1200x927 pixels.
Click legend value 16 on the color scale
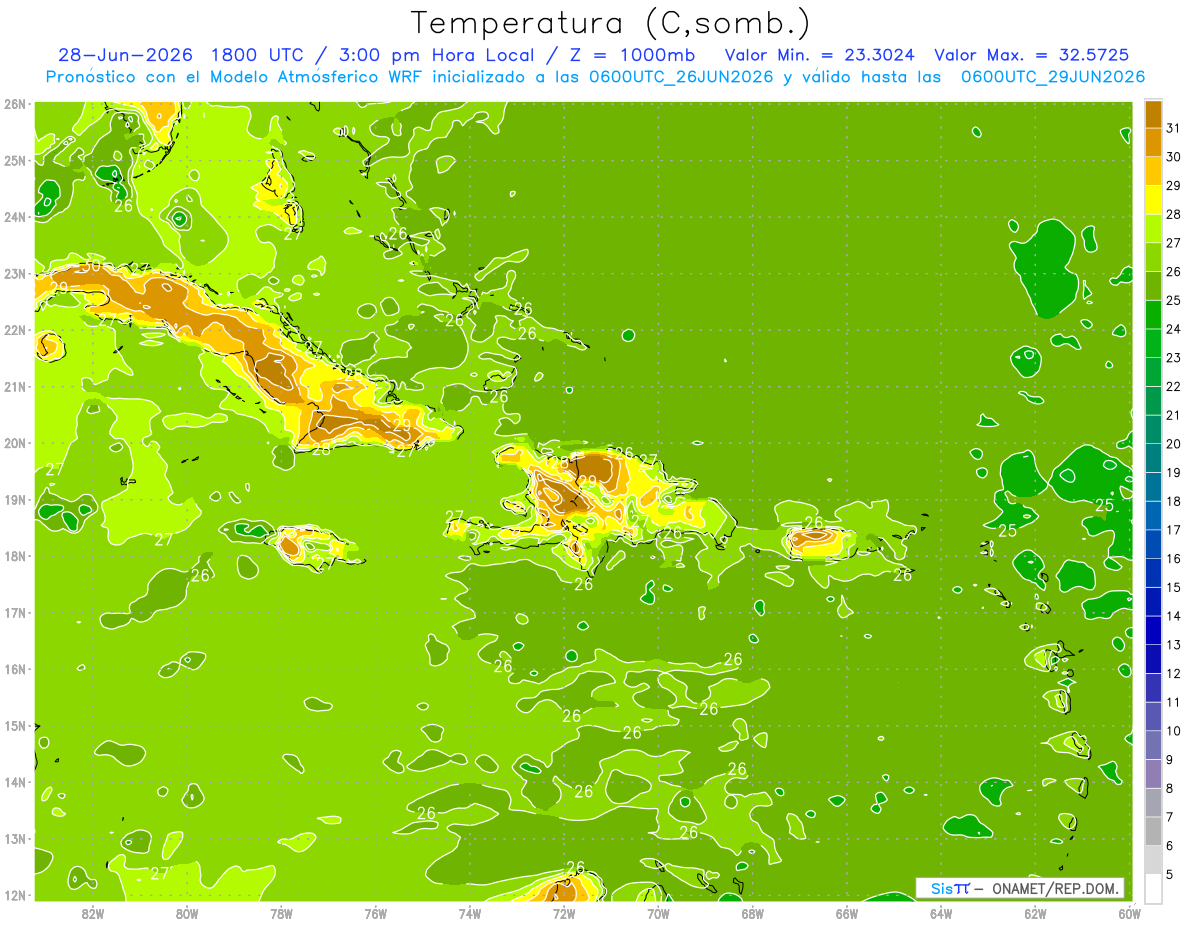[x=1174, y=559]
